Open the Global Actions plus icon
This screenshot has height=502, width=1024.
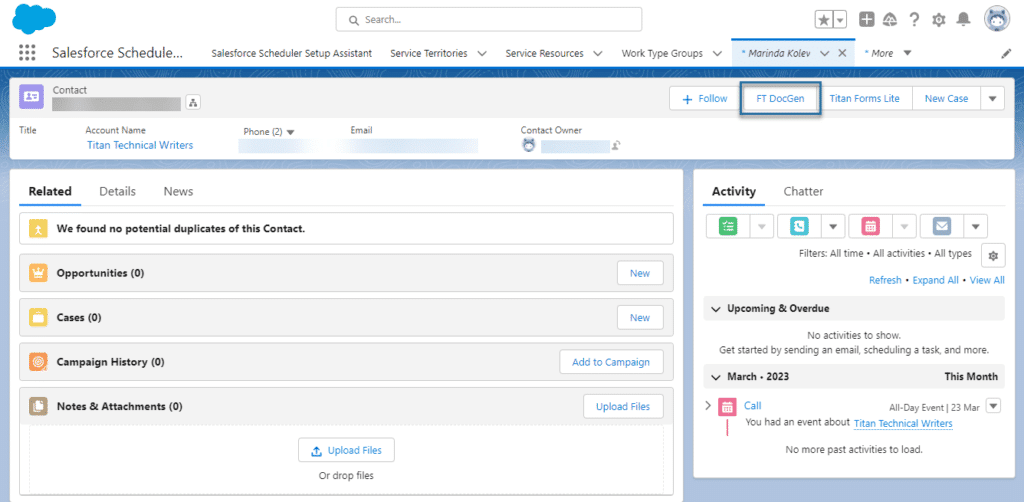[x=866, y=20]
